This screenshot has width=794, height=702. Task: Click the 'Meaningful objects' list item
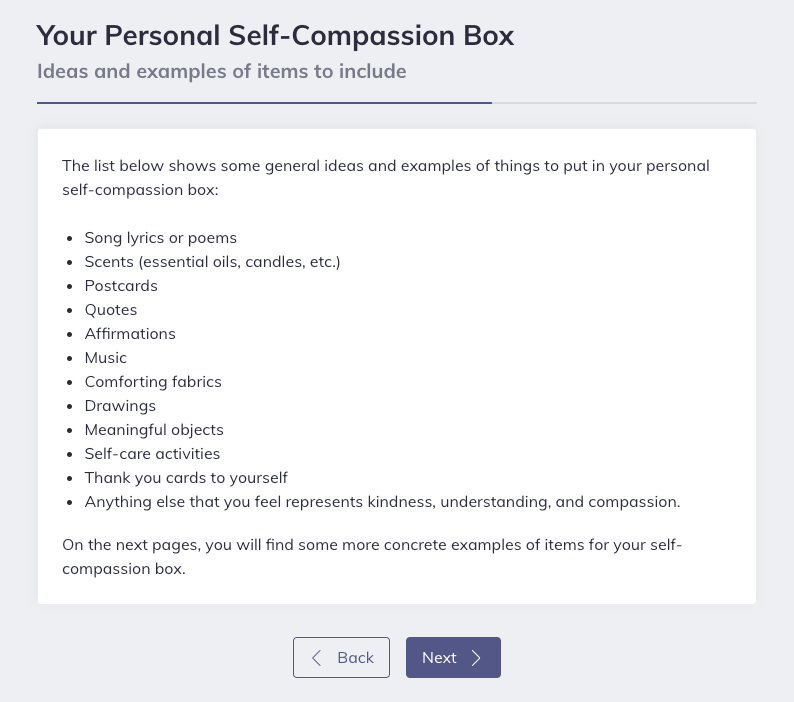pos(154,430)
